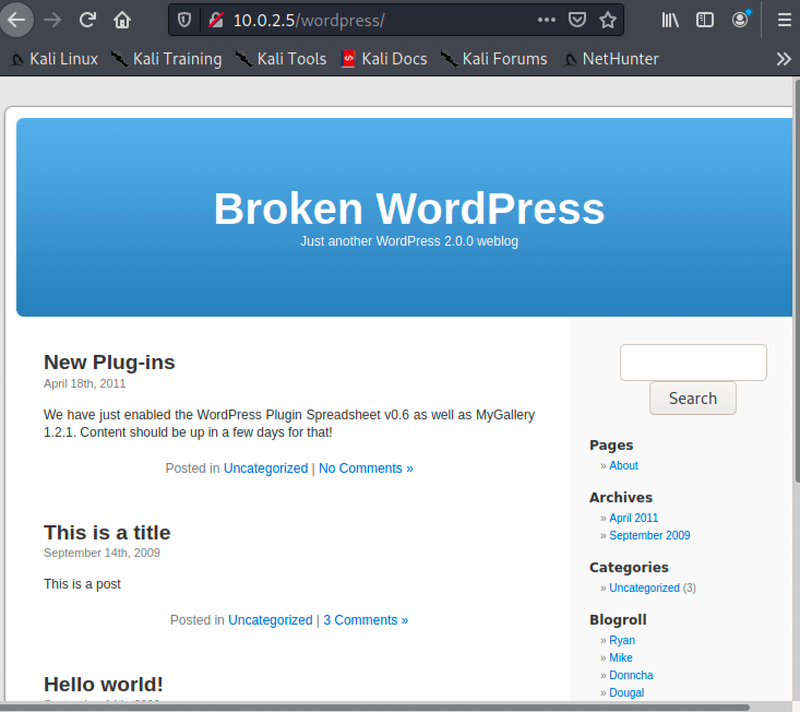
Task: Open the April 2011 archive
Action: coord(634,518)
